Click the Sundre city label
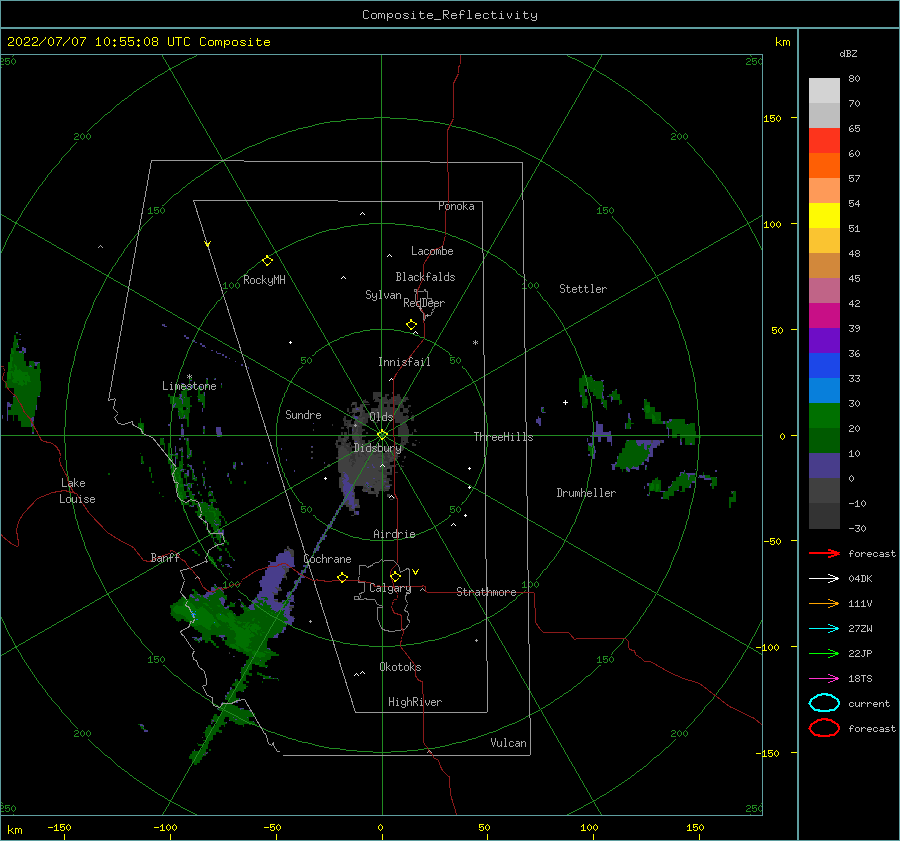 click(x=303, y=414)
